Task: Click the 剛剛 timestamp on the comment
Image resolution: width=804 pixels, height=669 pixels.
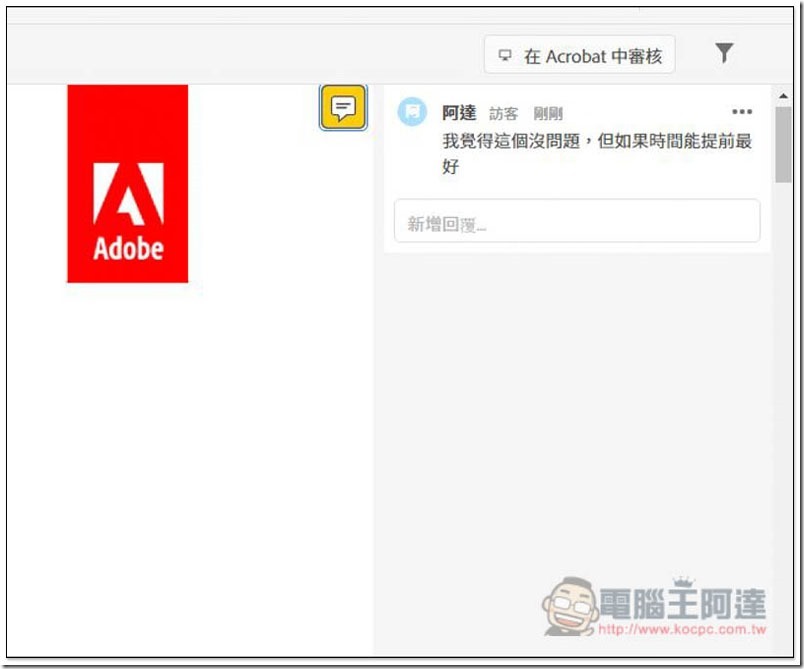Action: pos(548,114)
